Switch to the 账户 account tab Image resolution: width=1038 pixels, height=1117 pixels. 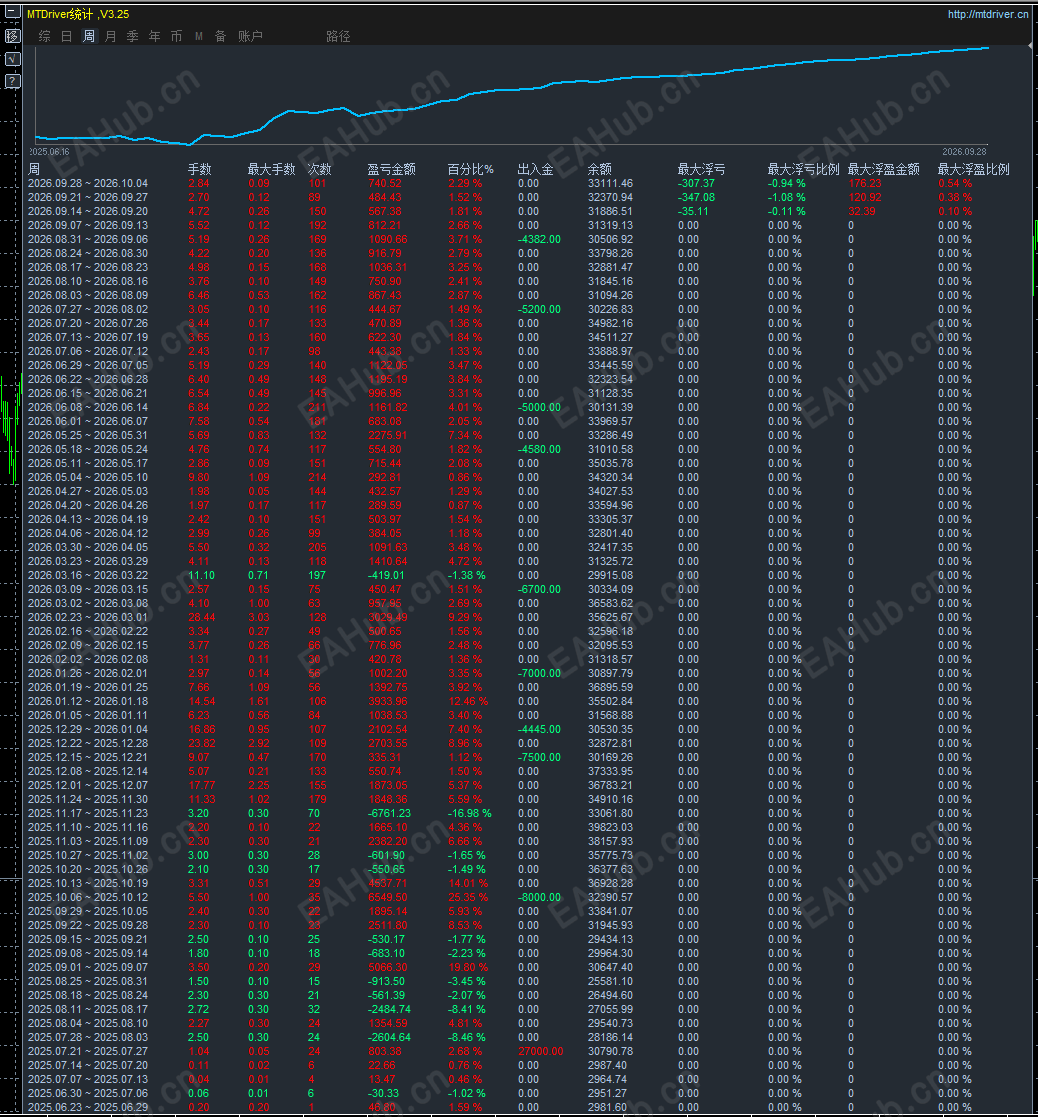pos(250,36)
